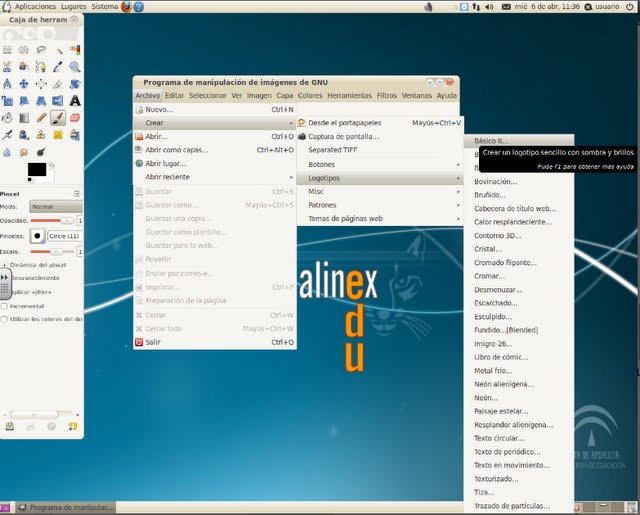The width and height of the screenshot is (640, 515).
Task: Choose 'Nuevo...' from Archivo menu
Action: (x=215, y=109)
